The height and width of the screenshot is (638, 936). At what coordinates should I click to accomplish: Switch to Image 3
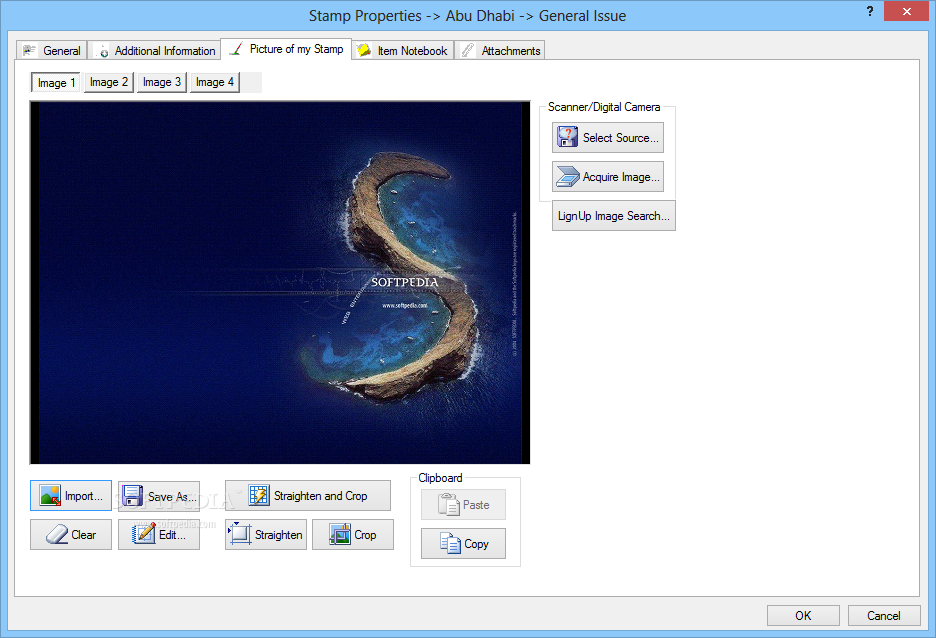pos(162,82)
